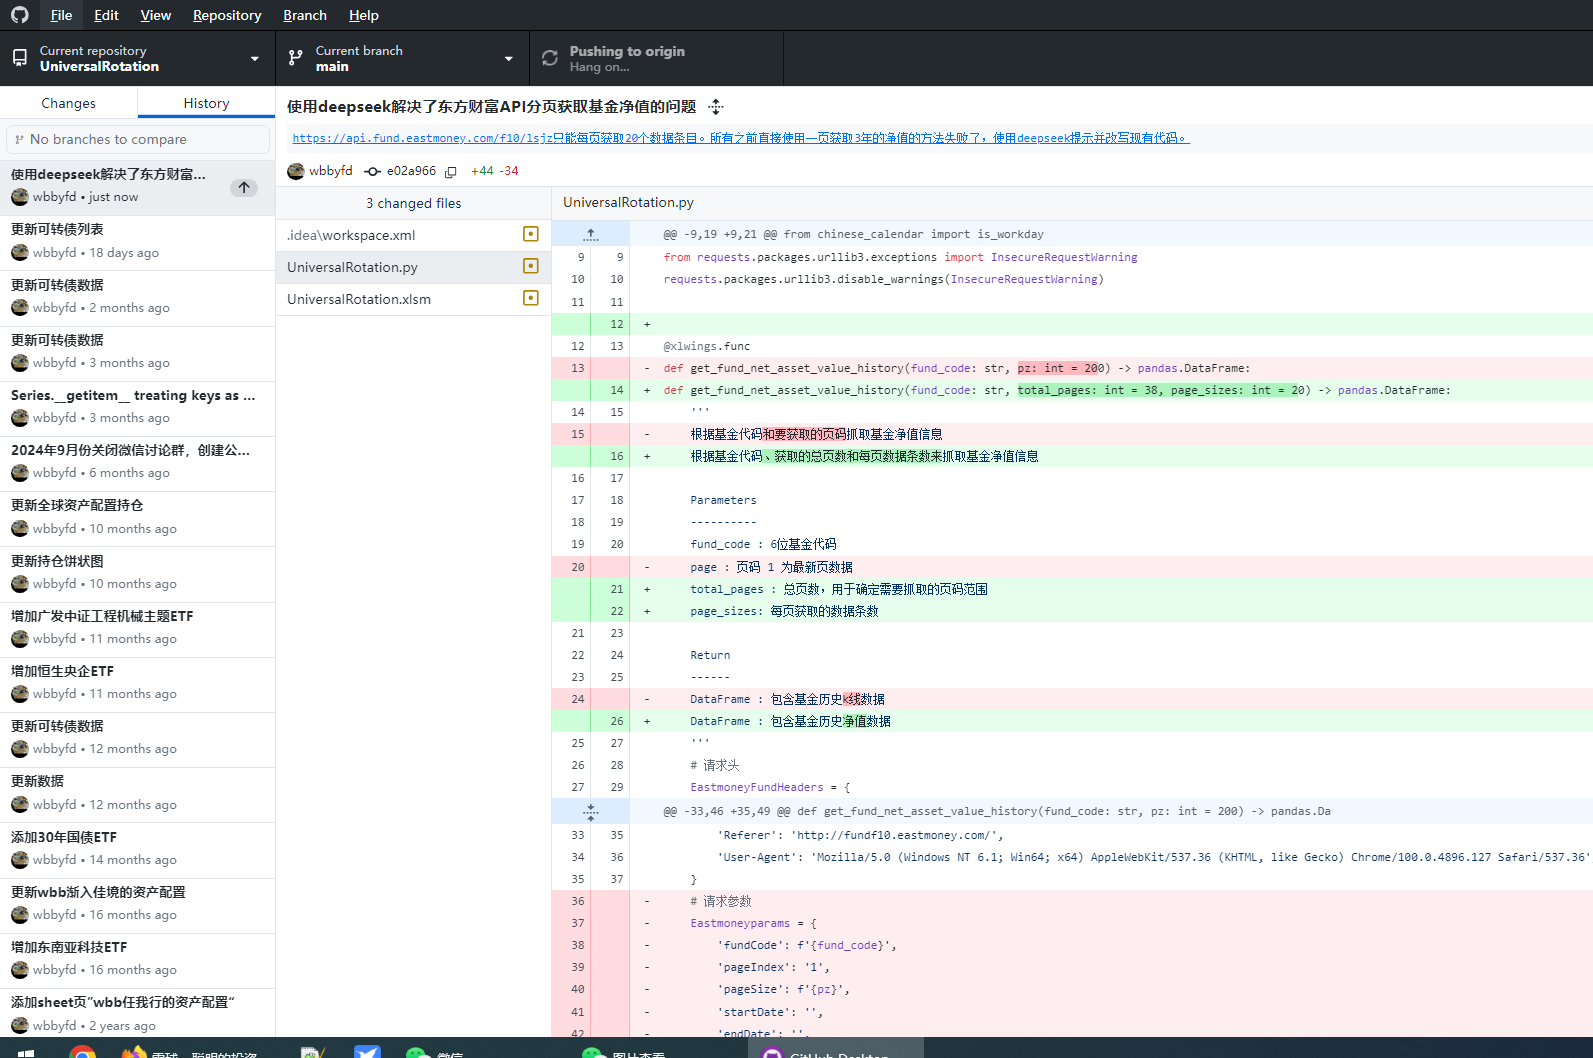Click the GitHub logo in title bar
The image size is (1593, 1058).
click(x=20, y=15)
